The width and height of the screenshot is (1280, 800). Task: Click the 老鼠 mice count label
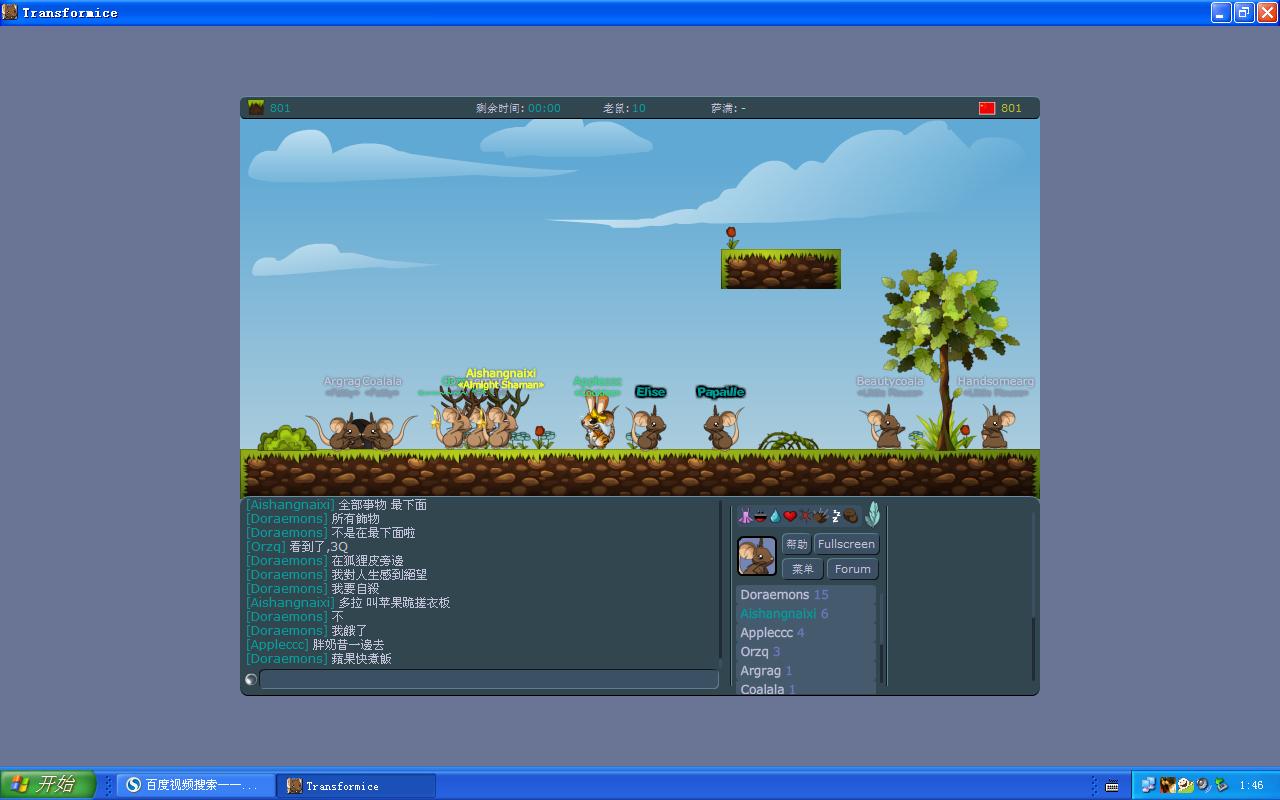click(x=624, y=108)
